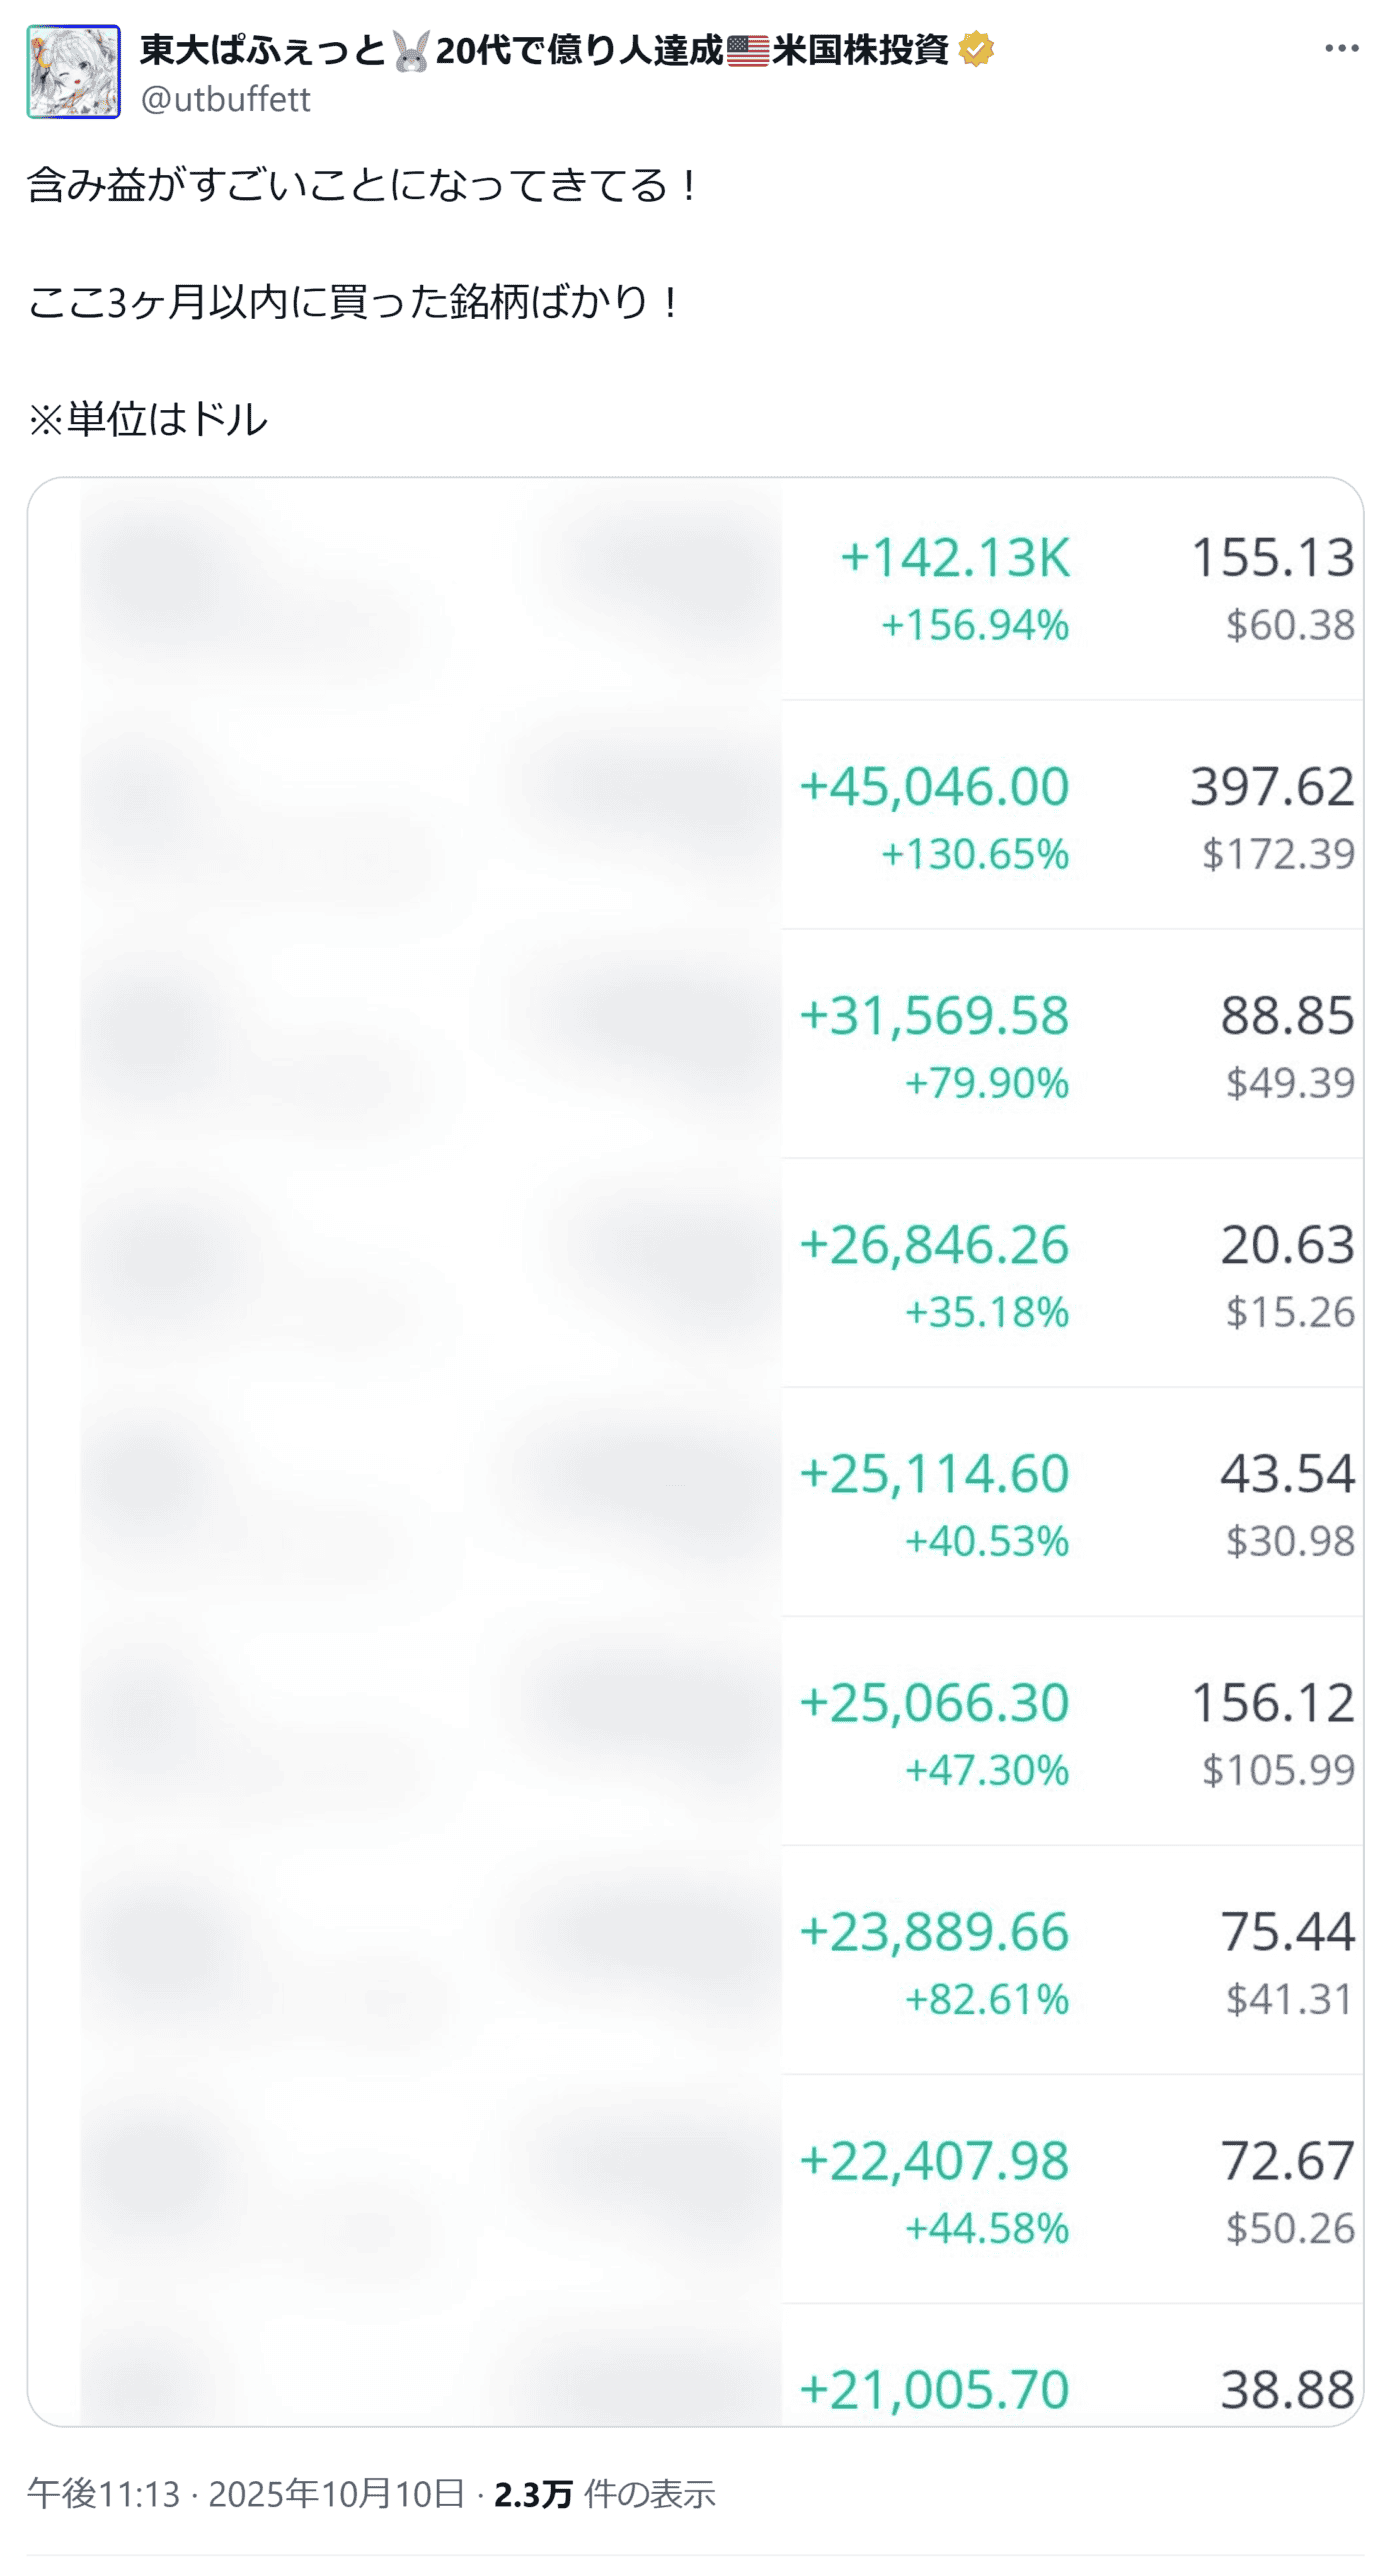Open the 東大ぱふぇっと display name profile link
Viewport: 1385px width, 2560px height.
click(262, 49)
